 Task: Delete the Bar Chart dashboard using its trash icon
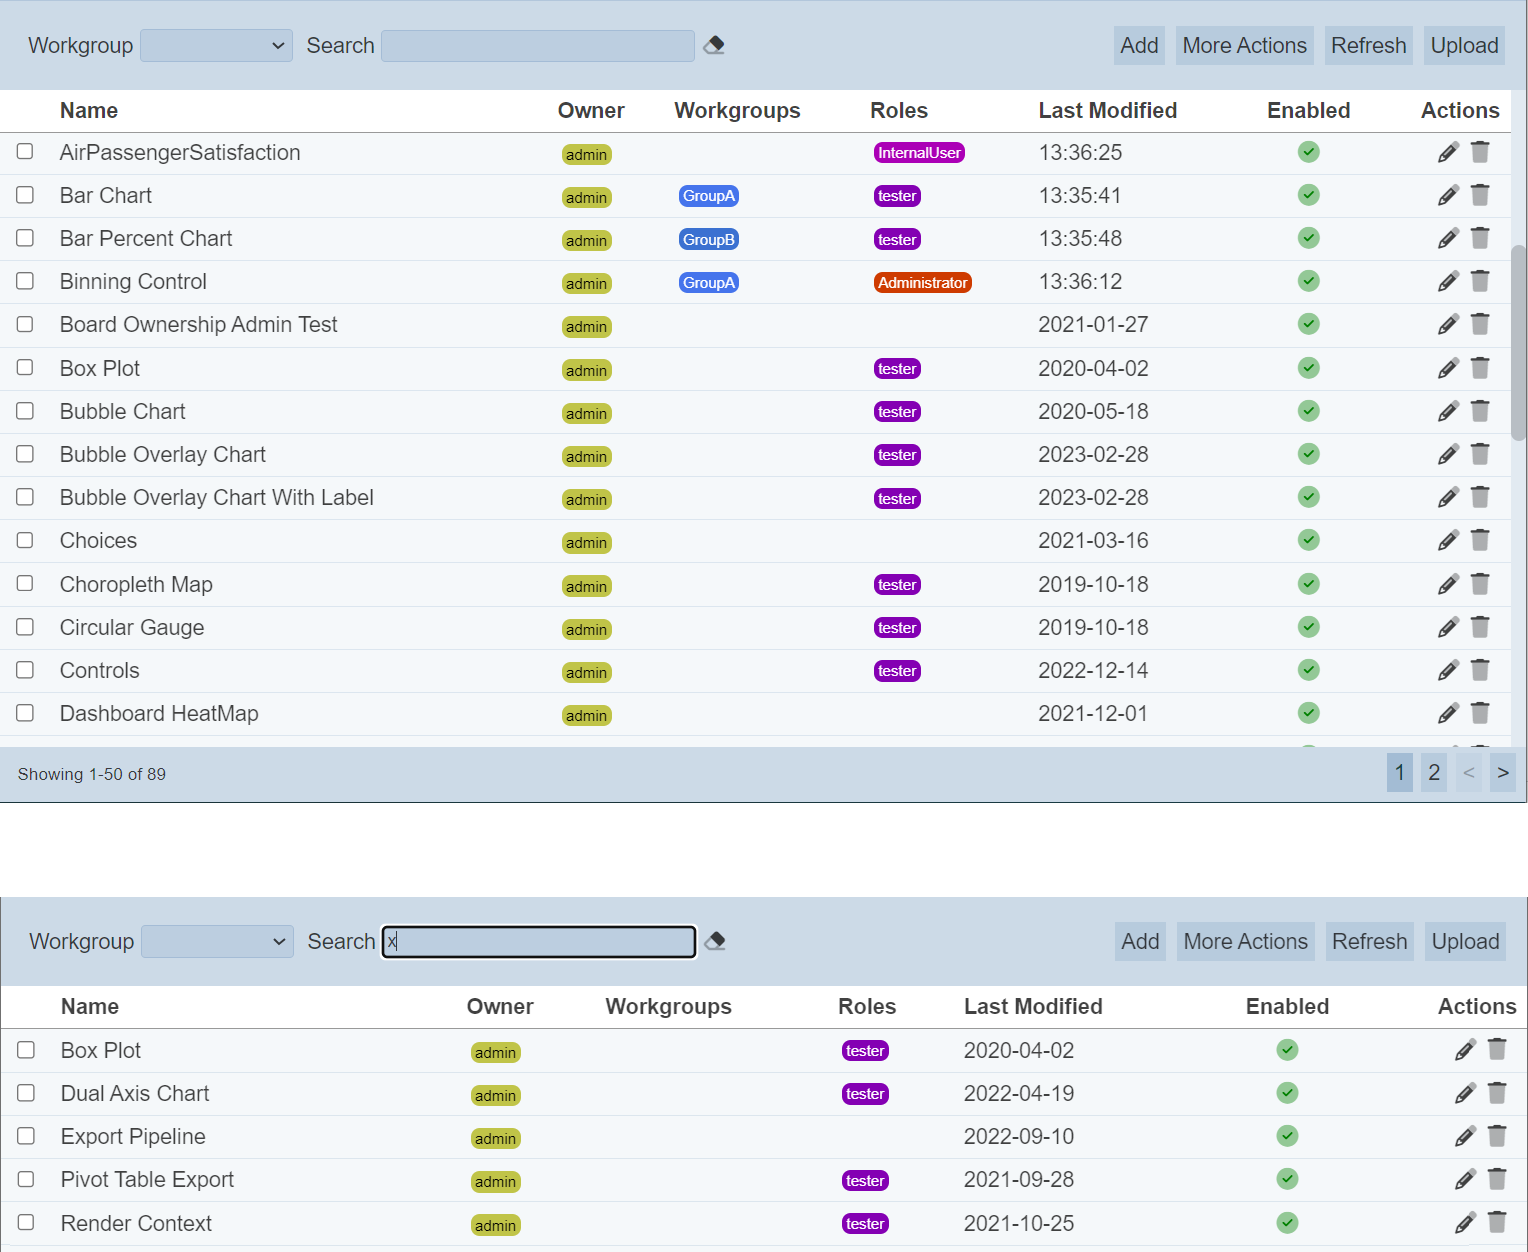[1480, 195]
